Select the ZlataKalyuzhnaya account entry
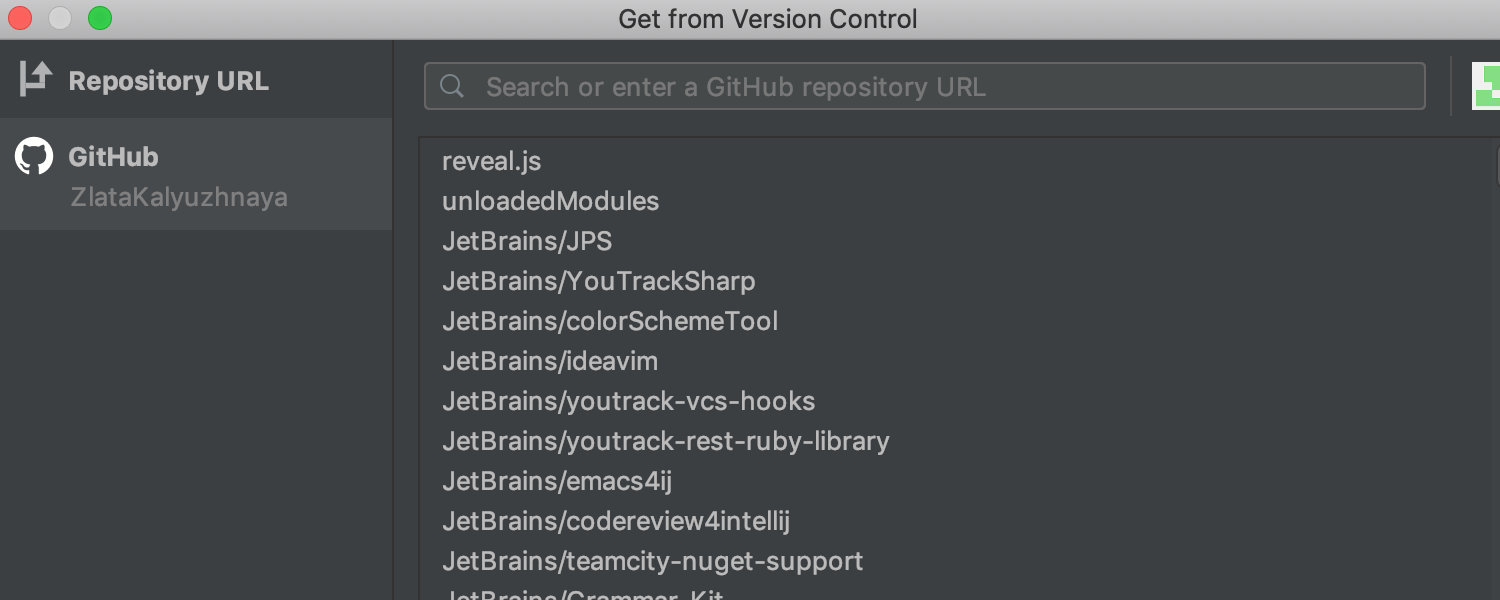This screenshot has height=600, width=1500. click(179, 197)
